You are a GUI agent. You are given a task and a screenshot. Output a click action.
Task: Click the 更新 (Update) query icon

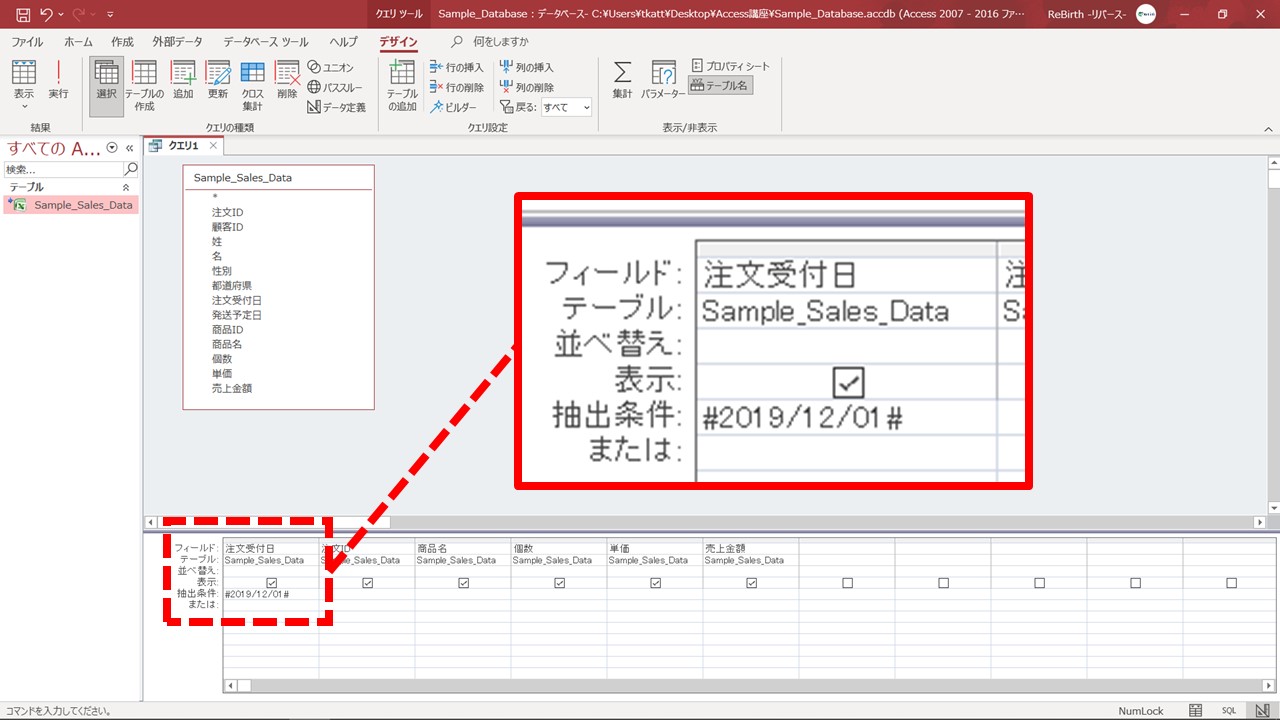[x=218, y=80]
